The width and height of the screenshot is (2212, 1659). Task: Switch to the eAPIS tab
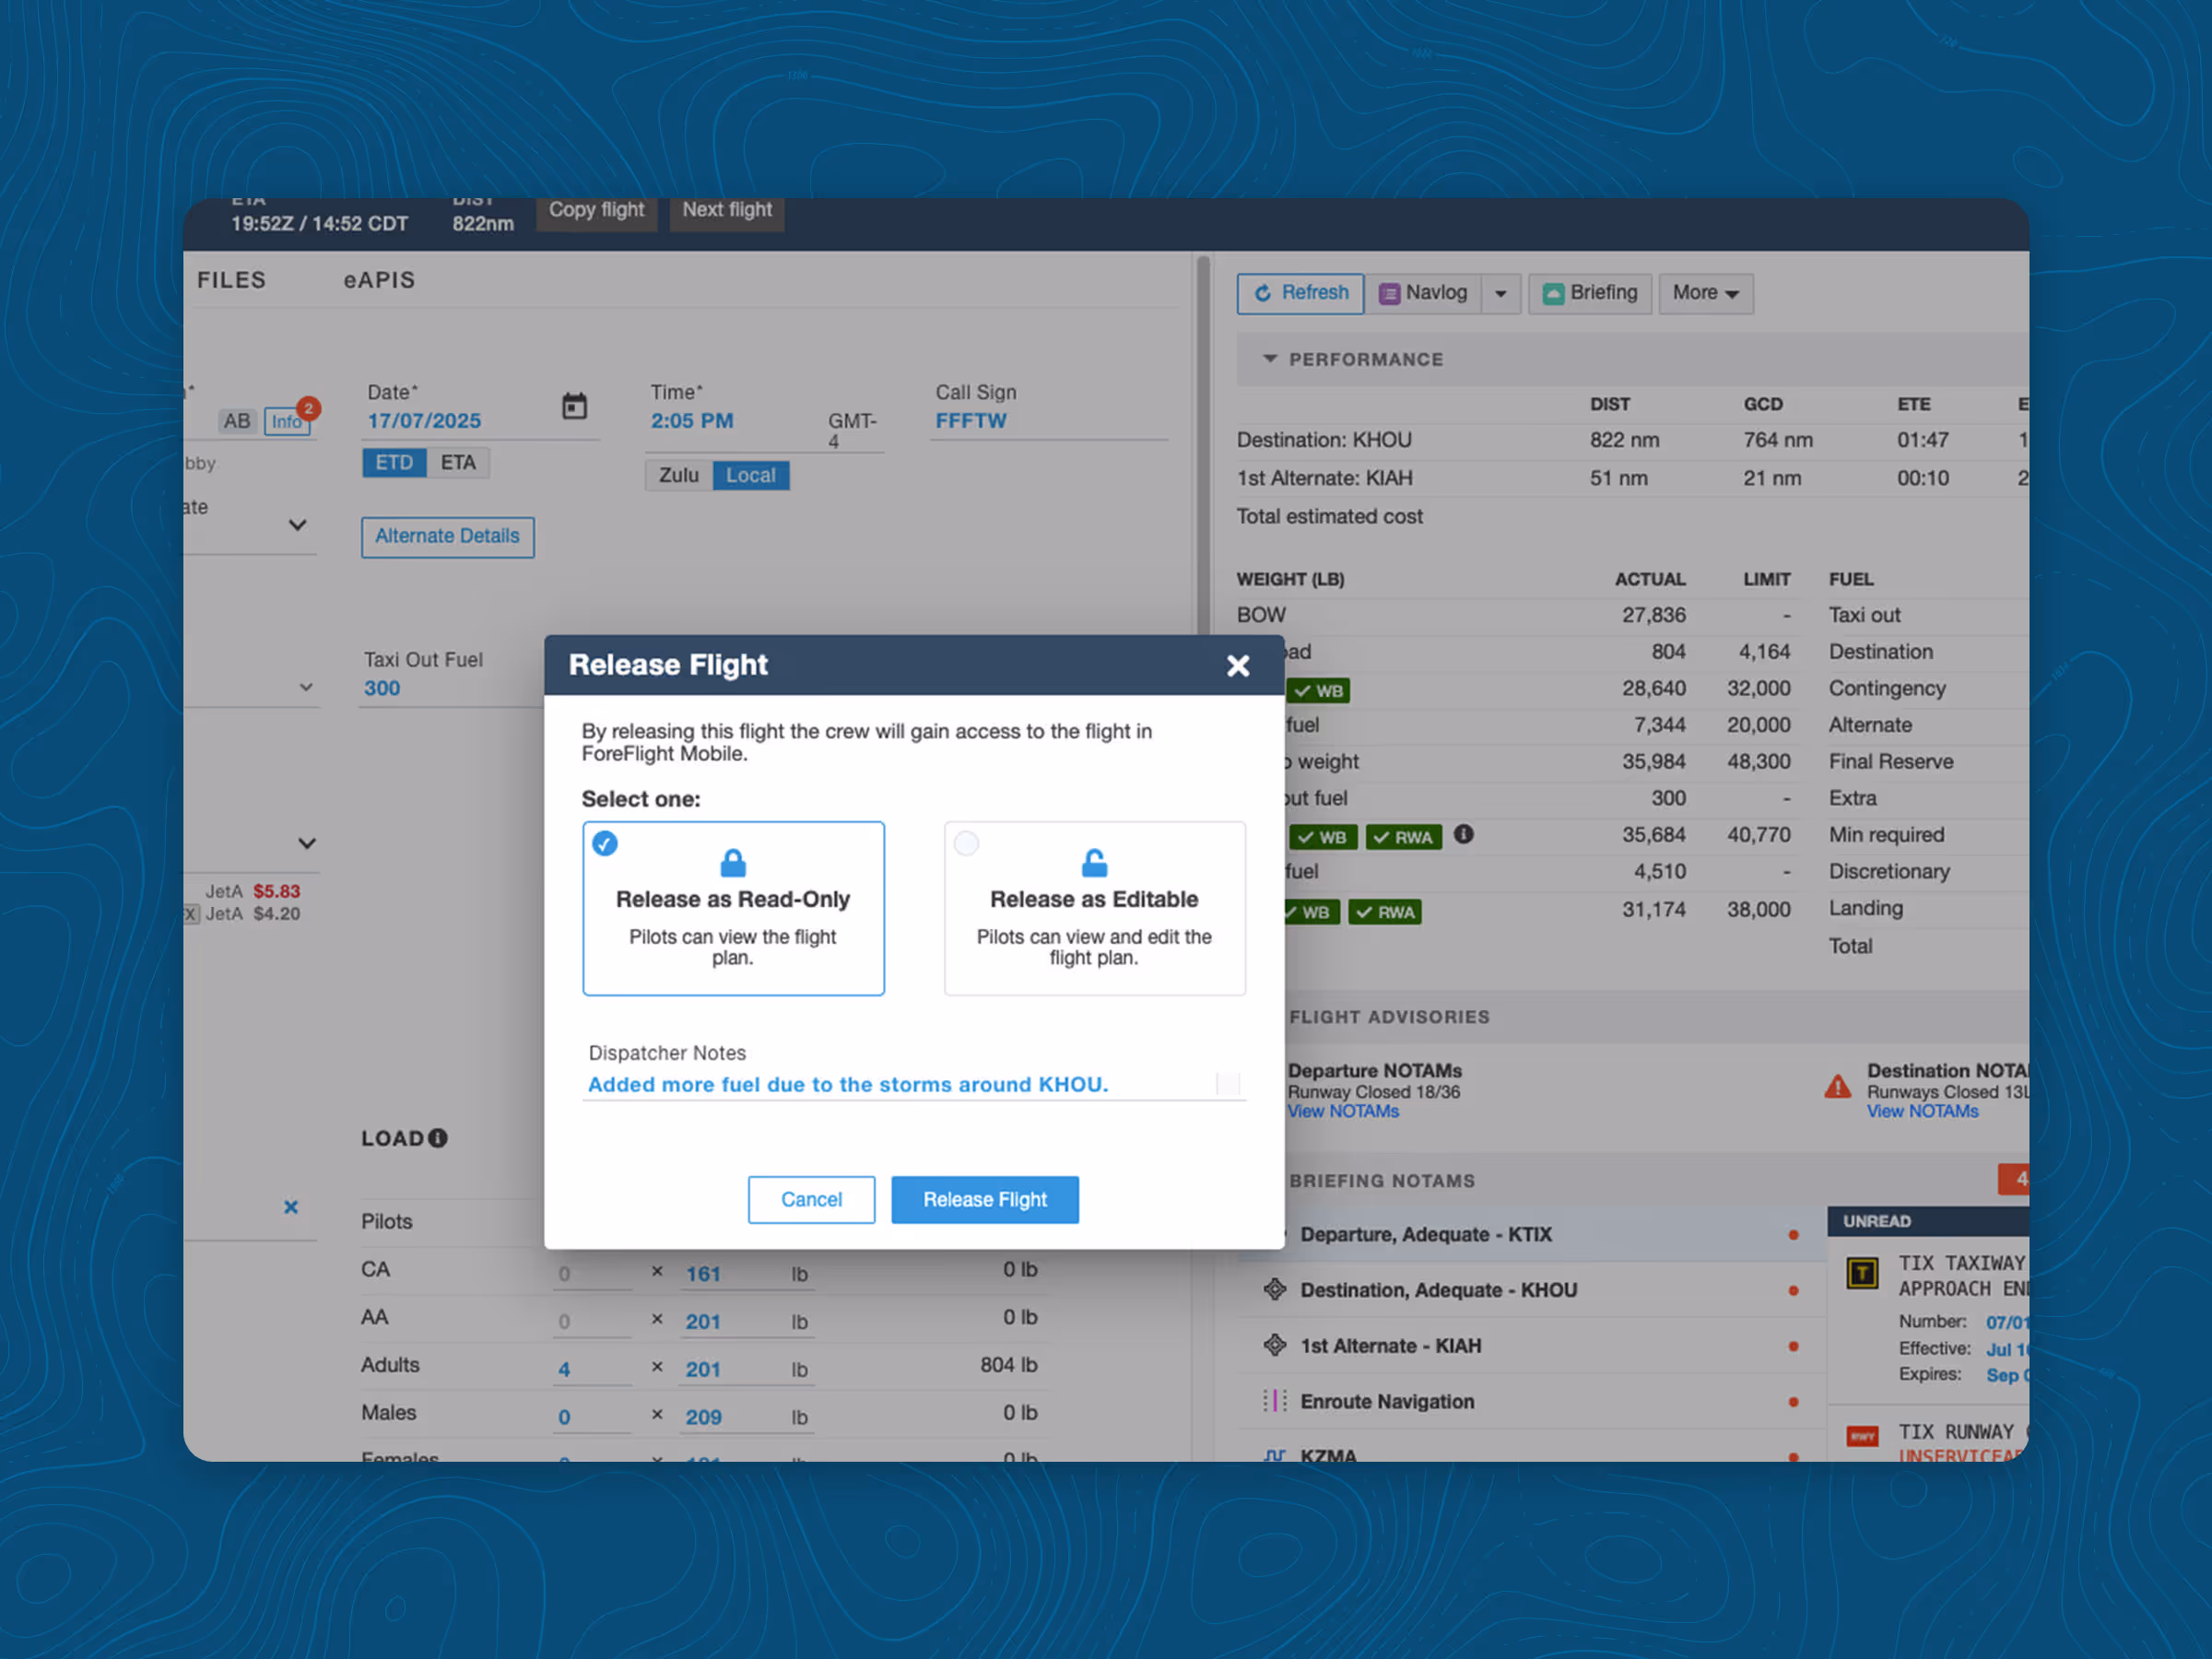379,280
